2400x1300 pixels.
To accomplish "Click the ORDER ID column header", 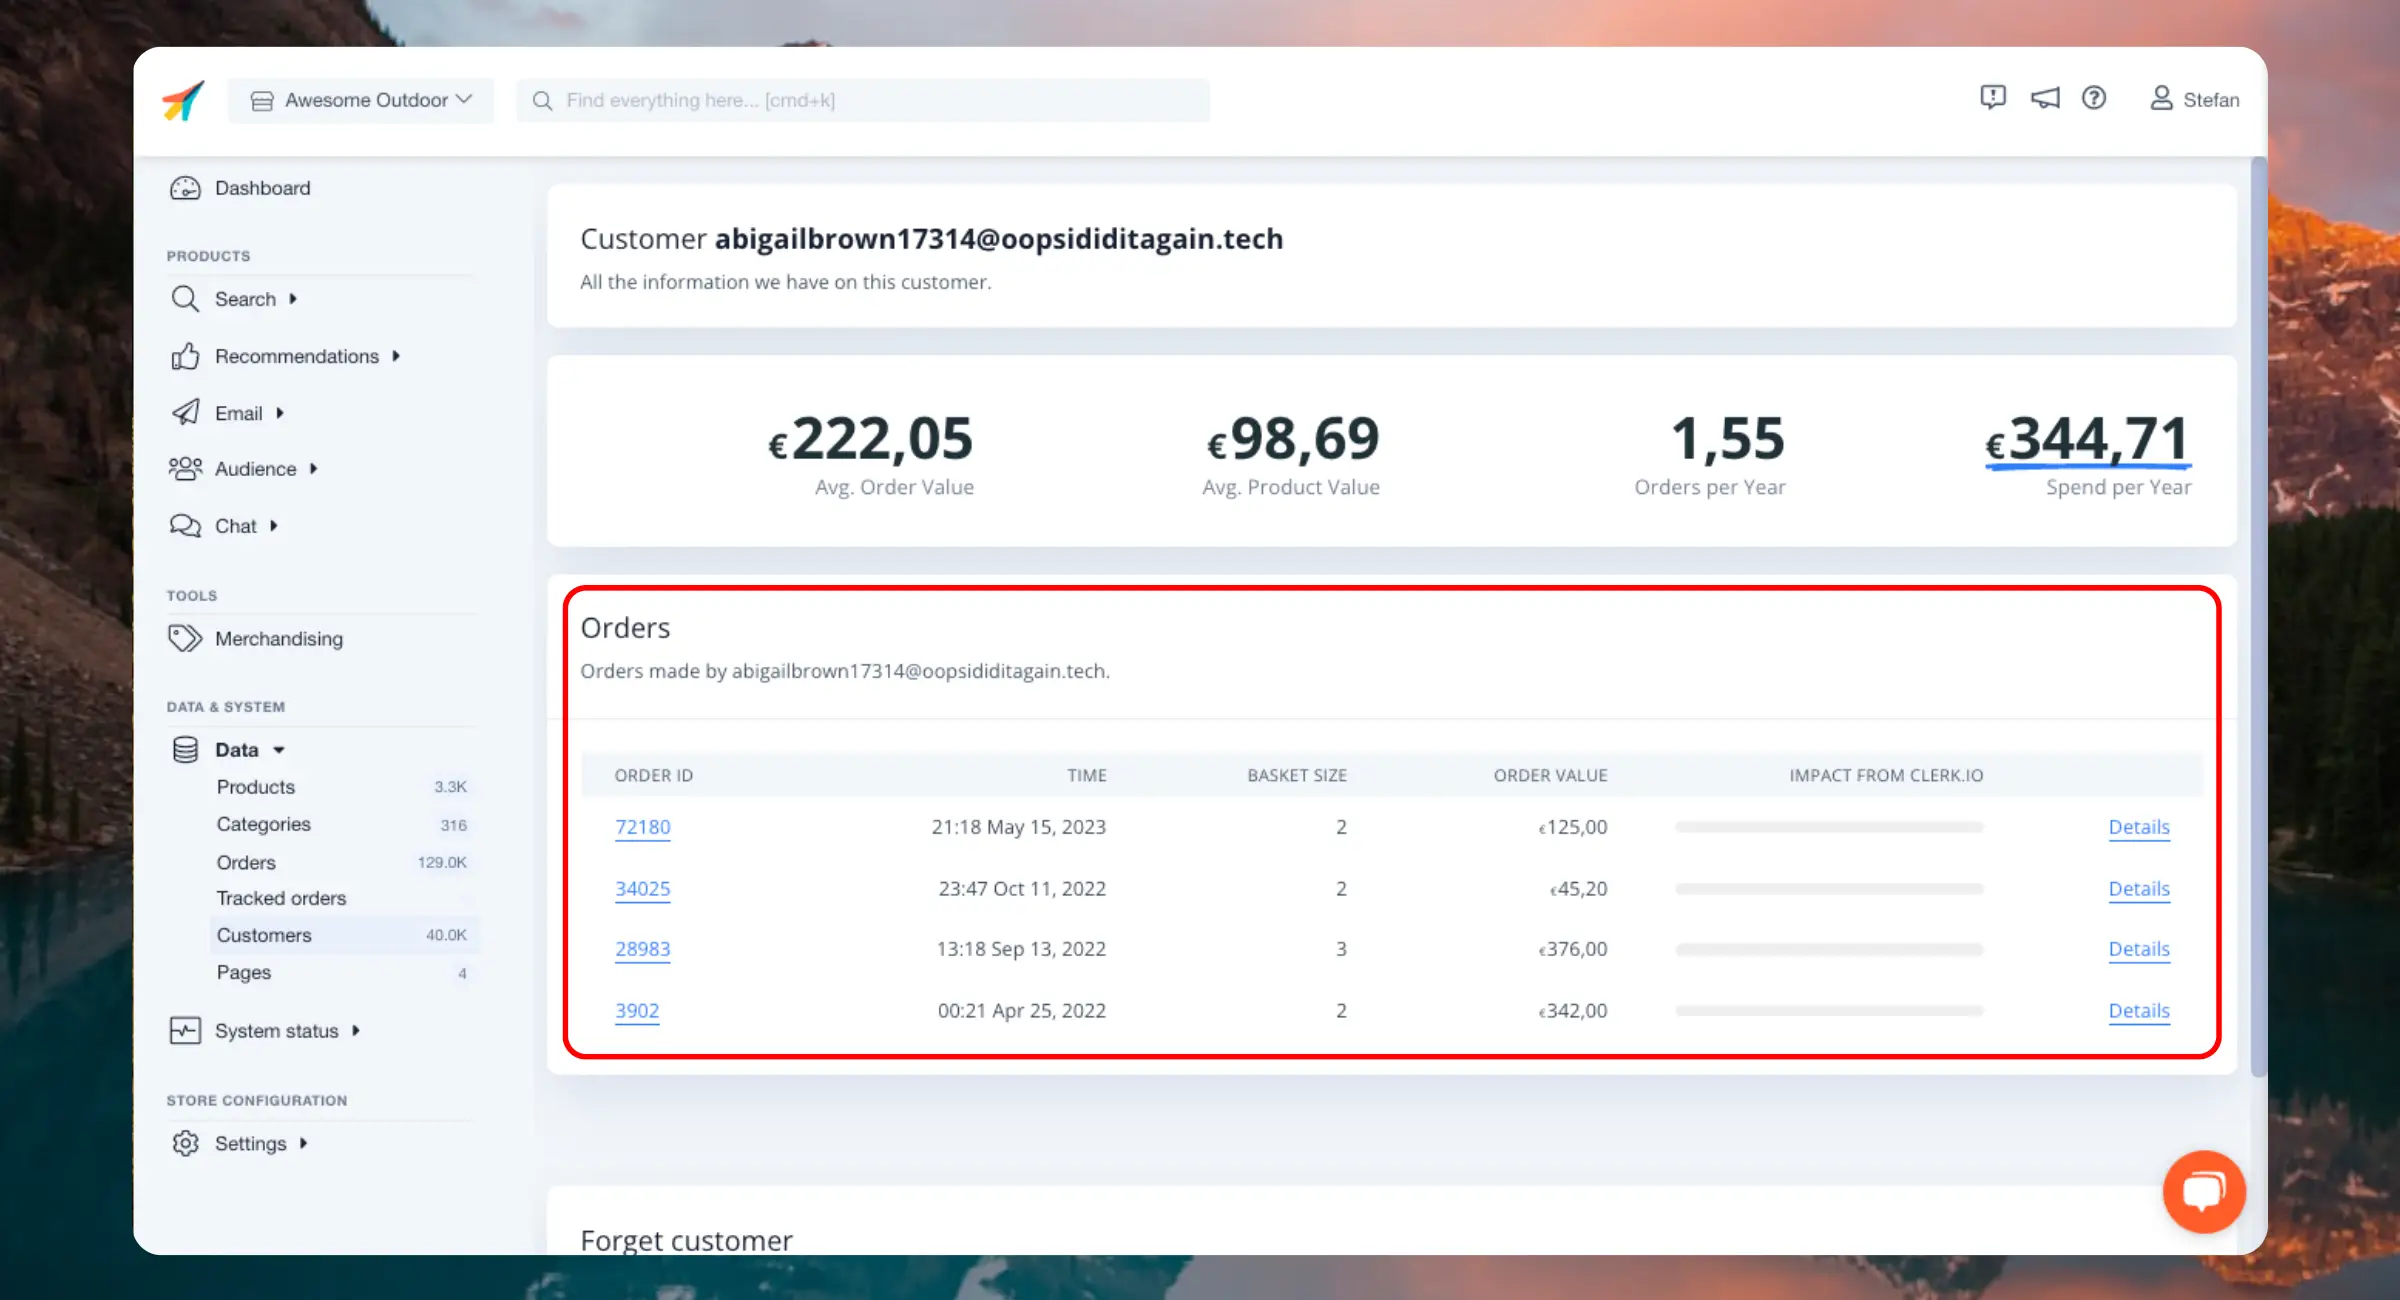I will [x=654, y=775].
